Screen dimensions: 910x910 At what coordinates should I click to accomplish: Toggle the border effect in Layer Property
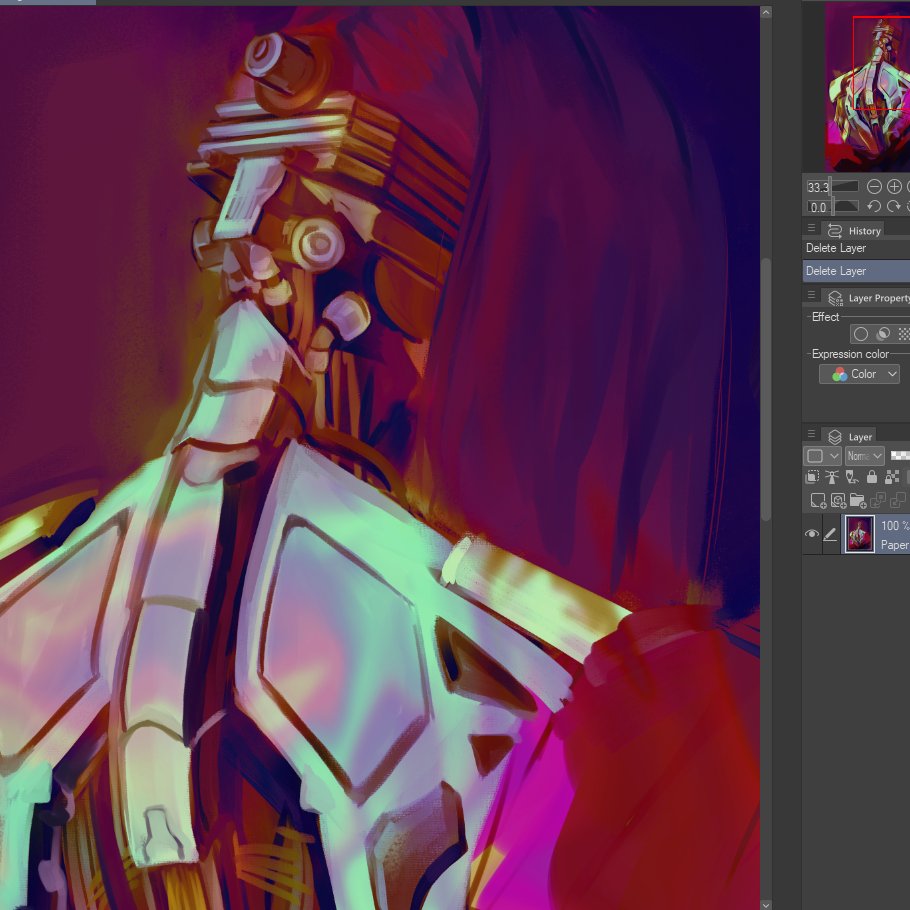pyautogui.click(x=860, y=333)
